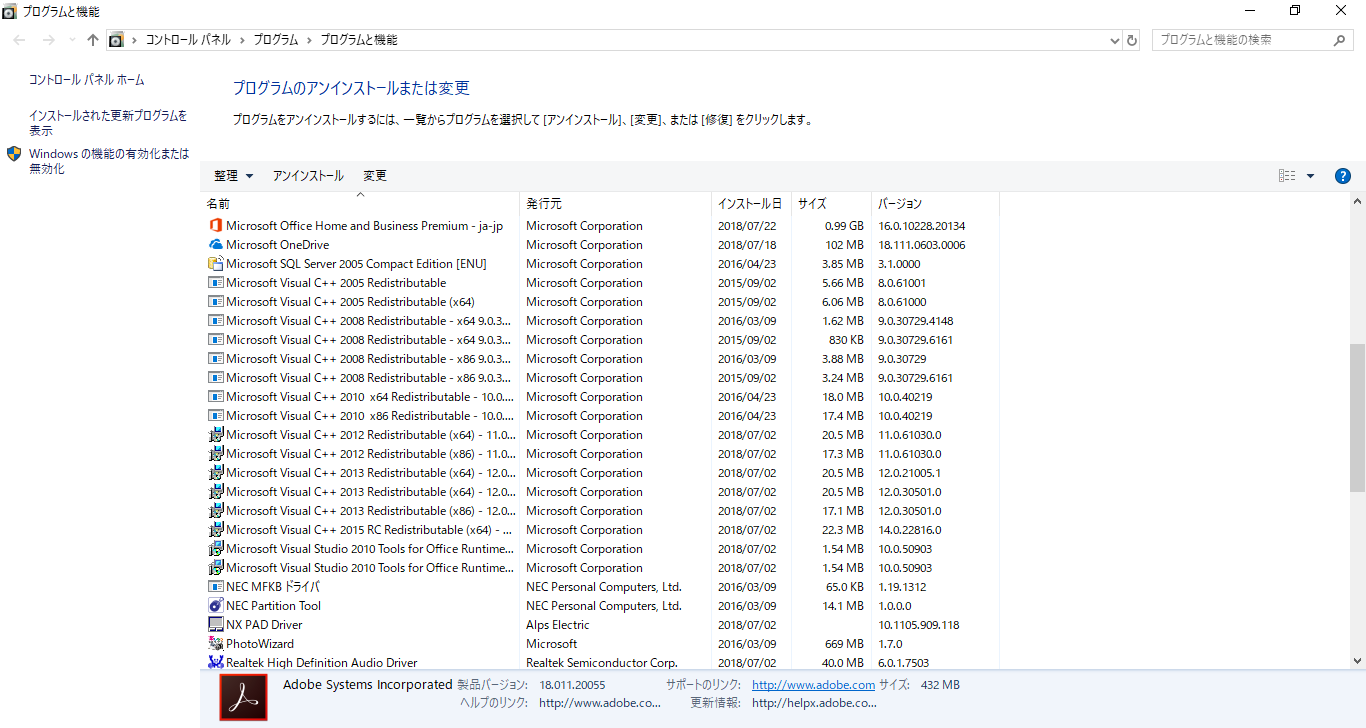Open Windows の機能の有効化または無効化 link

tap(109, 161)
